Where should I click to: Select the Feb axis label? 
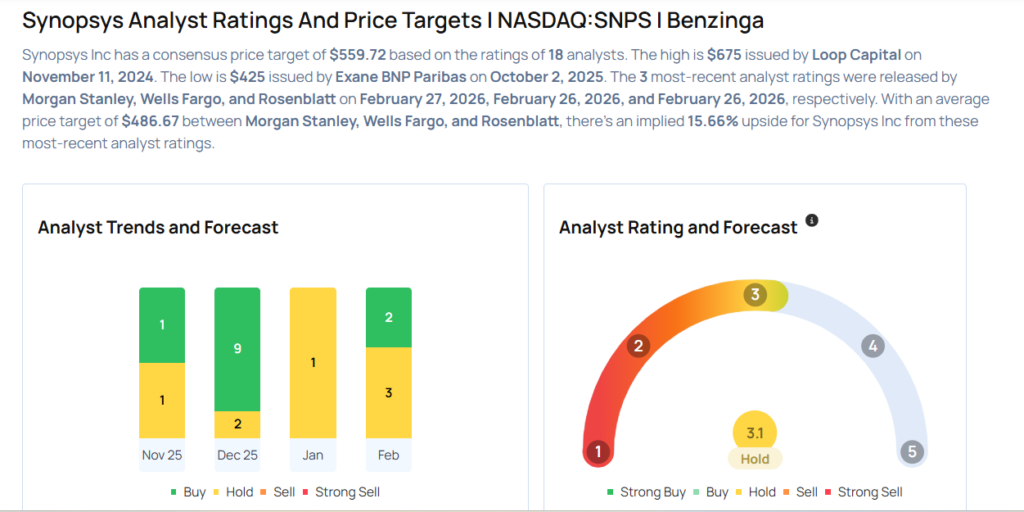point(389,455)
